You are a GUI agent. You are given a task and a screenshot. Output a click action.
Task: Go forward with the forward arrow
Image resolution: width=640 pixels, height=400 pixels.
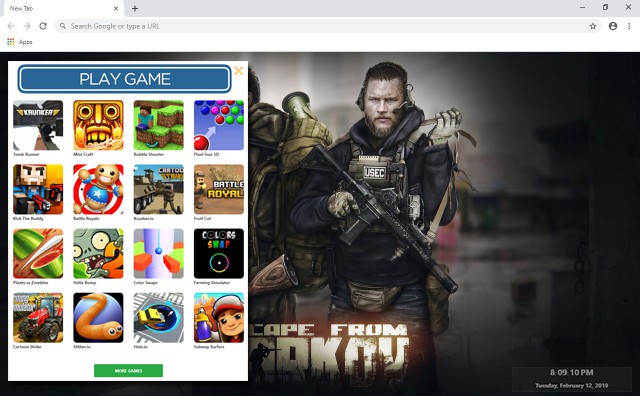click(27, 26)
